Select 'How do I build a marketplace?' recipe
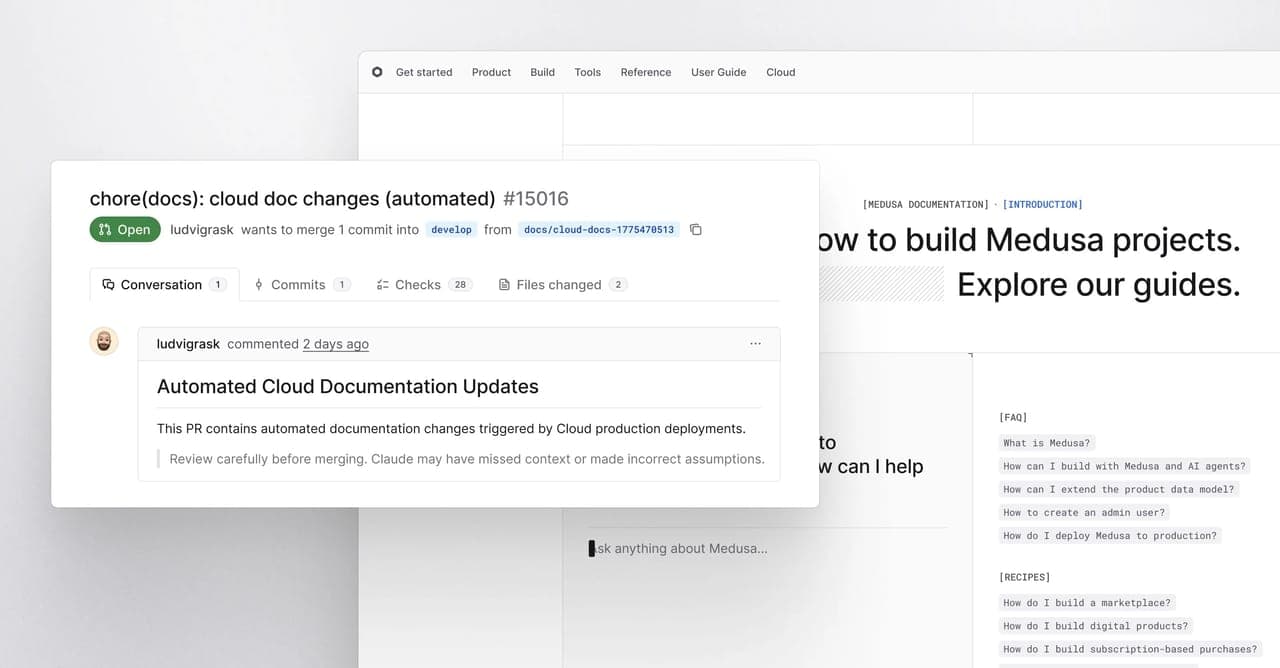Image resolution: width=1280 pixels, height=668 pixels. click(x=1086, y=602)
